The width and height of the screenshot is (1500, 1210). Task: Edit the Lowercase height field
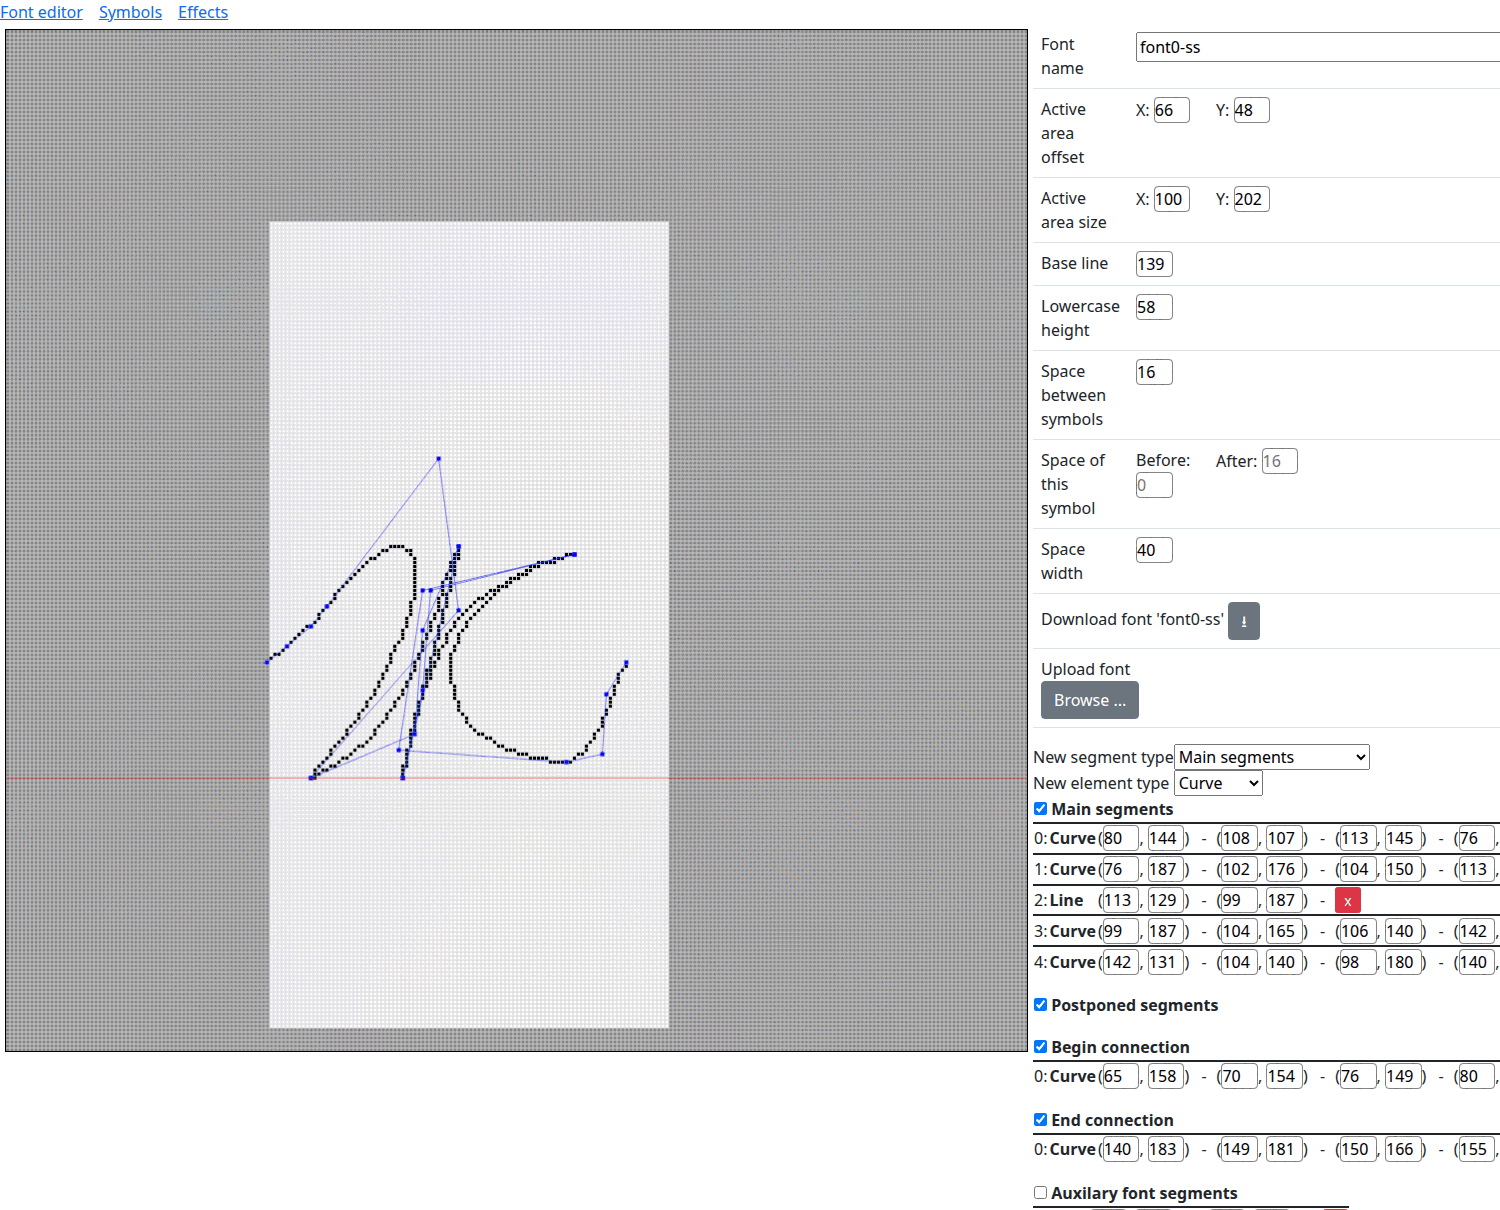click(x=1154, y=307)
